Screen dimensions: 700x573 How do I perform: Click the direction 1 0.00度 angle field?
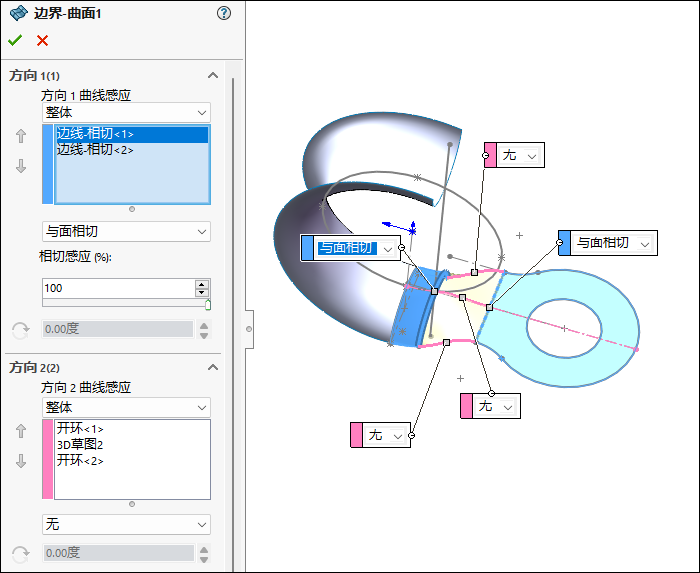point(118,329)
